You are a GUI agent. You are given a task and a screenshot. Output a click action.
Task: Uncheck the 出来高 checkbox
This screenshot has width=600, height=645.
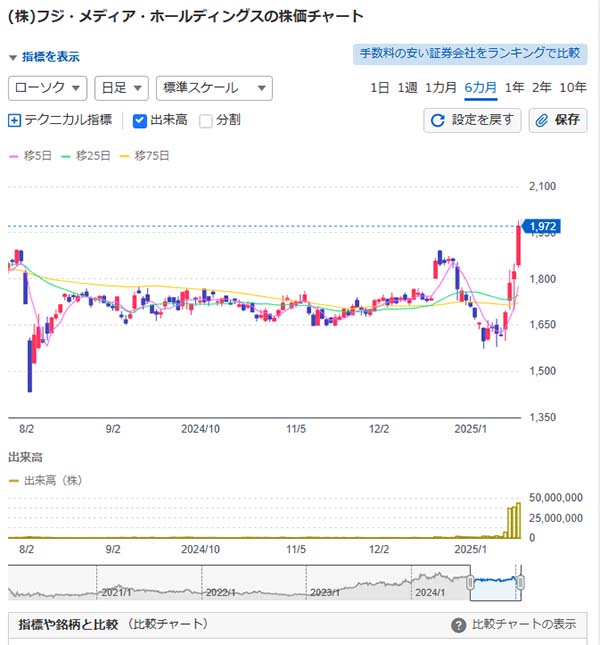140,121
